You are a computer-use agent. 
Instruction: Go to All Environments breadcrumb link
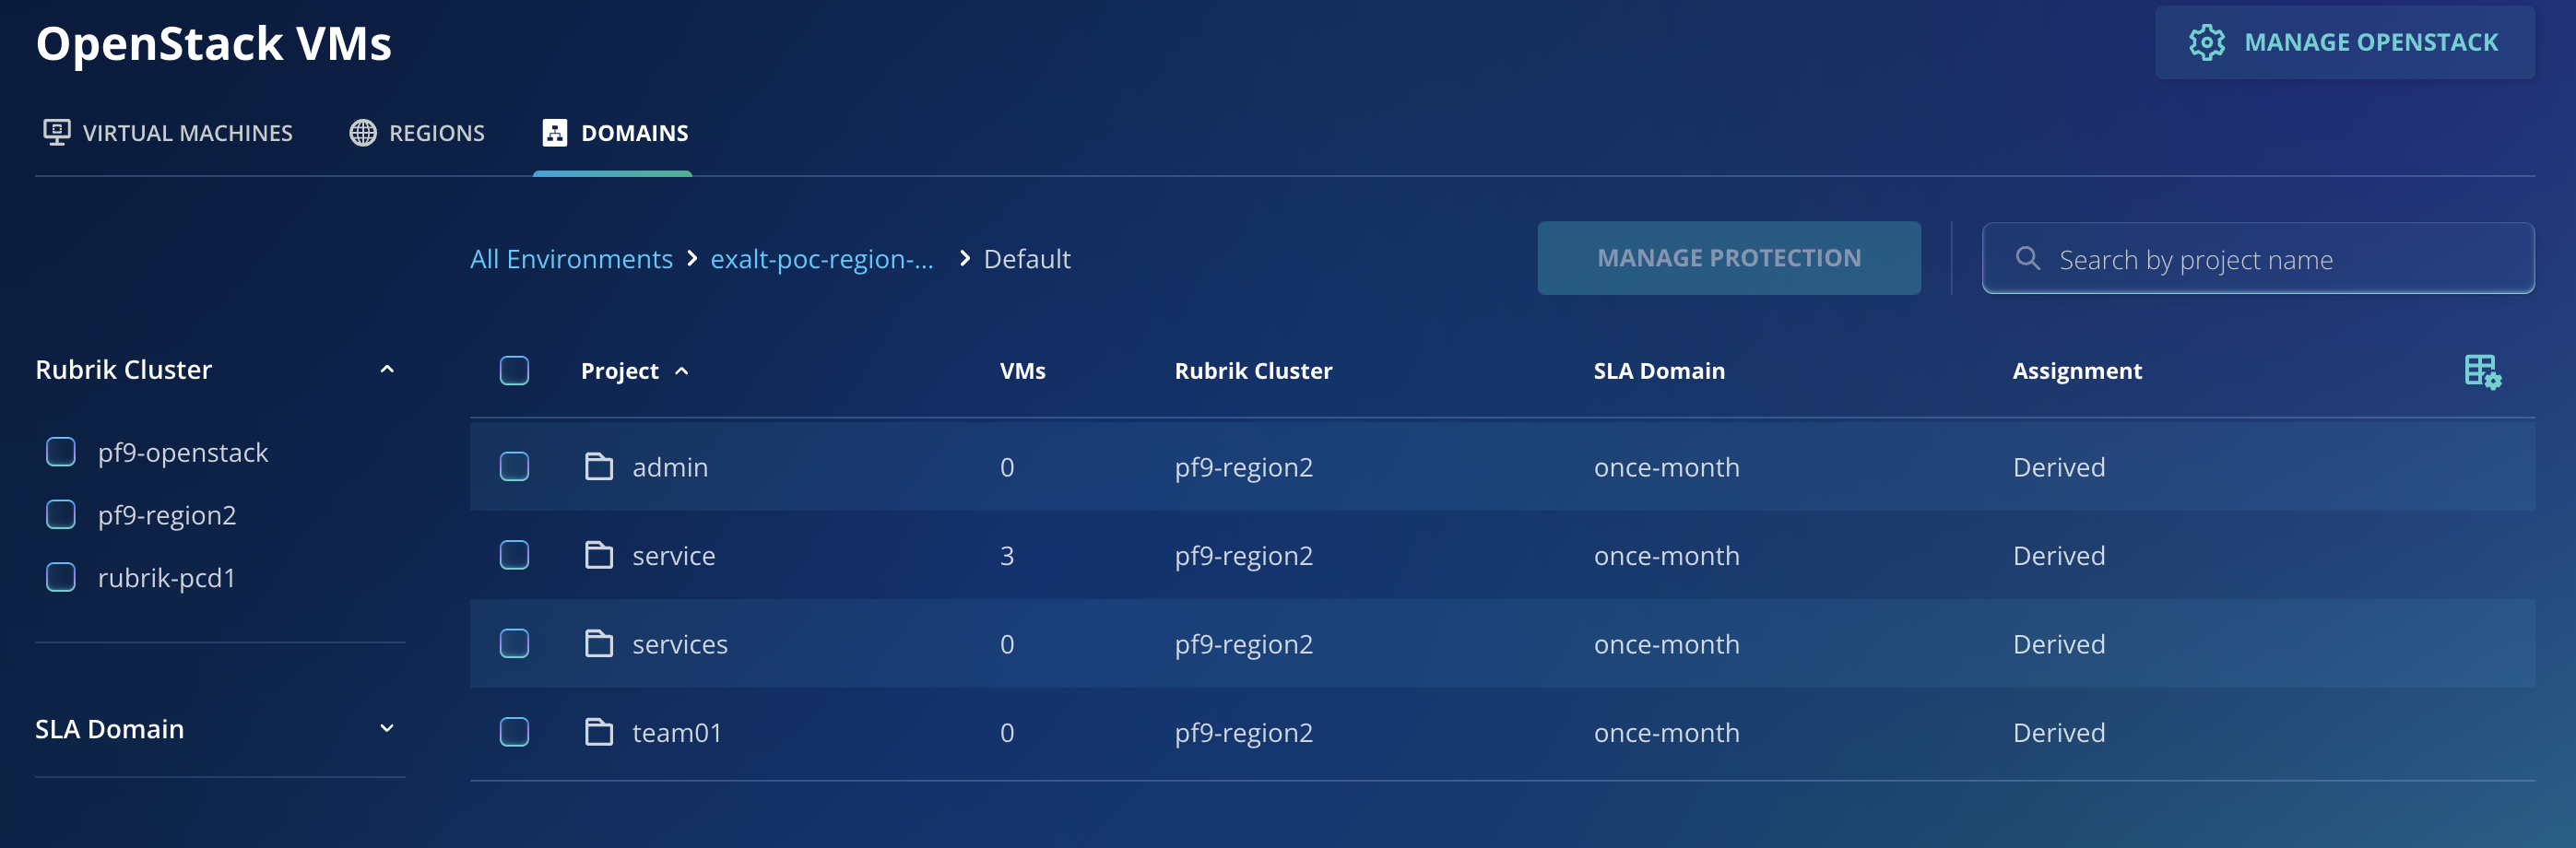(571, 259)
